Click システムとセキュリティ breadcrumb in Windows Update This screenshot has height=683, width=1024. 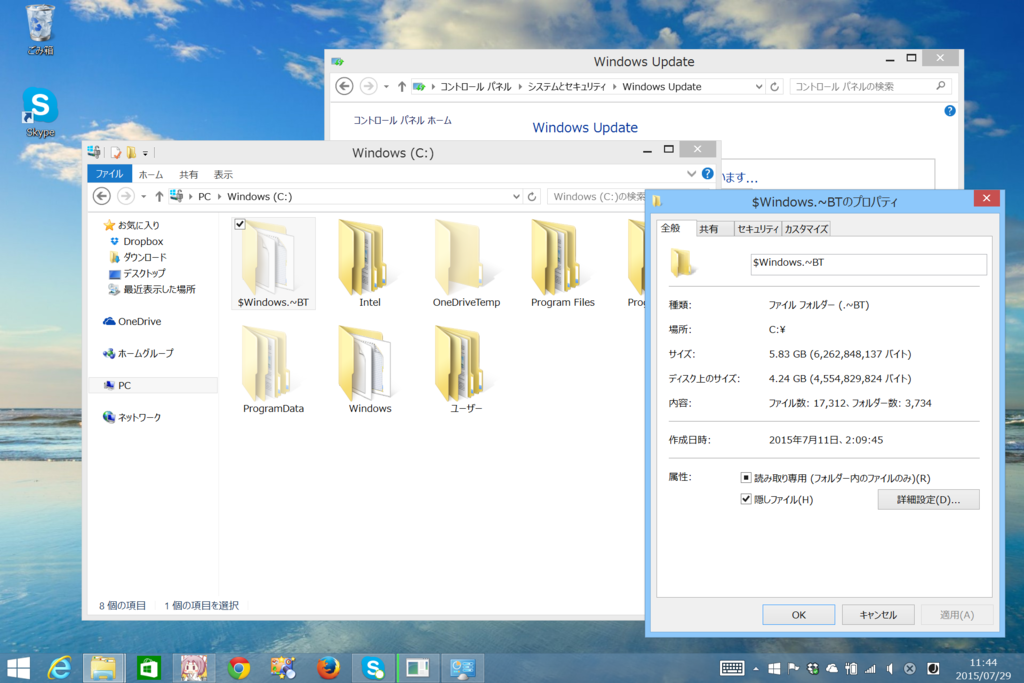566,86
